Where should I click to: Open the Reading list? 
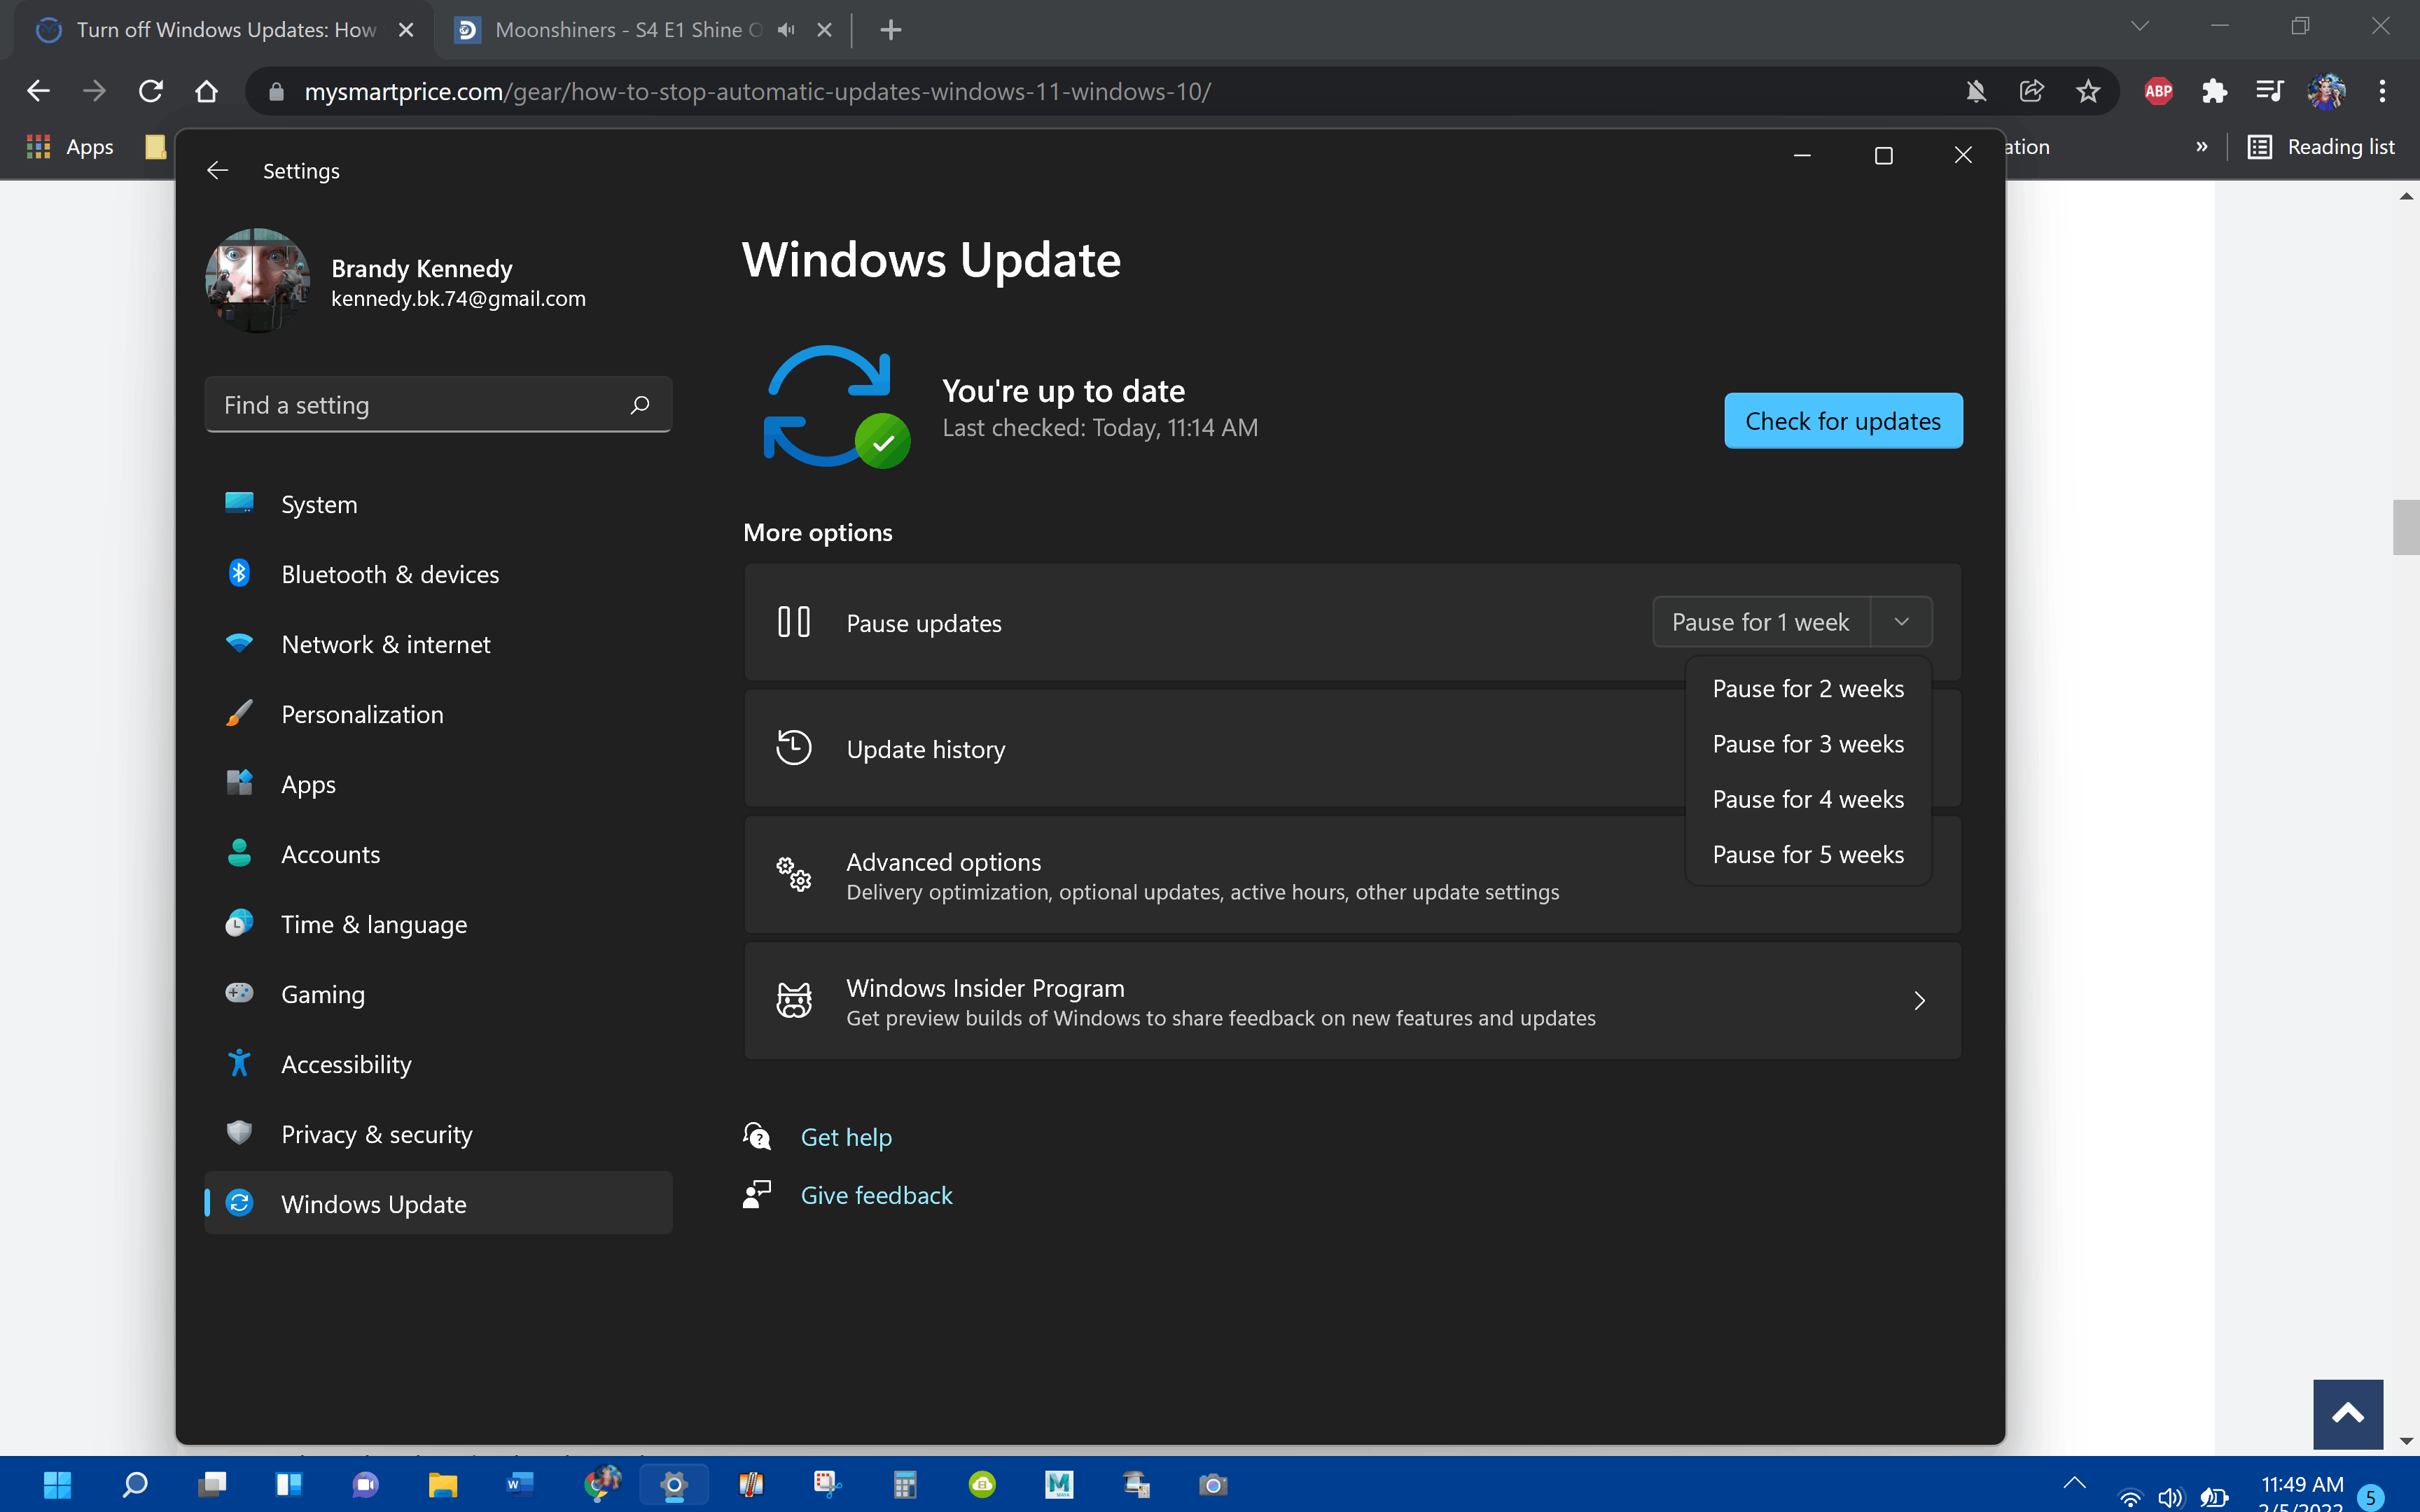[2320, 147]
